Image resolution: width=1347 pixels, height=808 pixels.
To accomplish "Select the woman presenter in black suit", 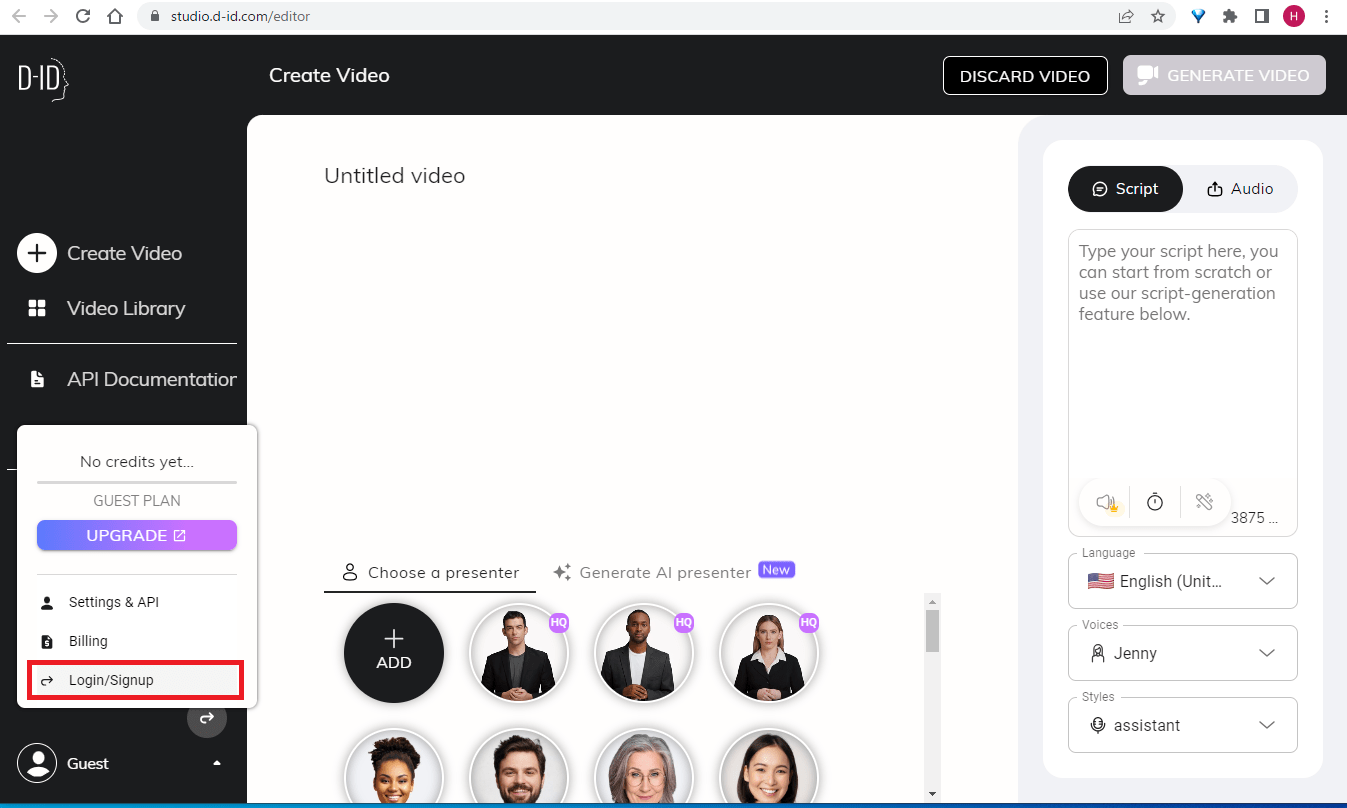I will tap(769, 653).
